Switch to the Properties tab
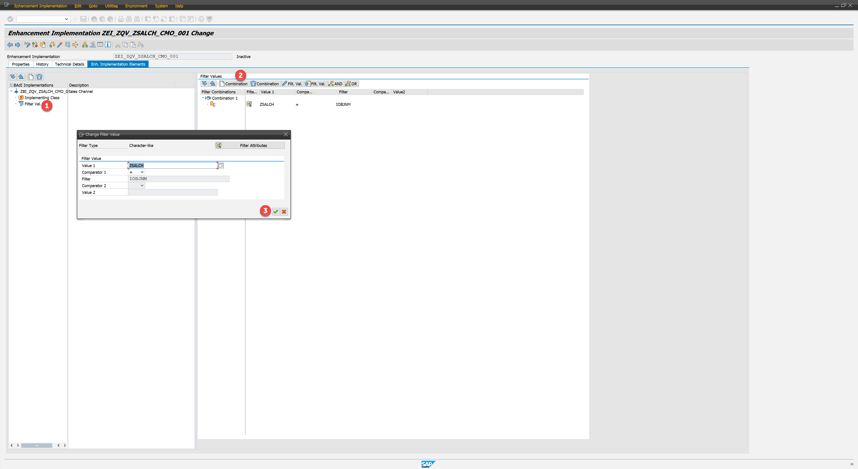Image resolution: width=858 pixels, height=469 pixels. (x=21, y=64)
